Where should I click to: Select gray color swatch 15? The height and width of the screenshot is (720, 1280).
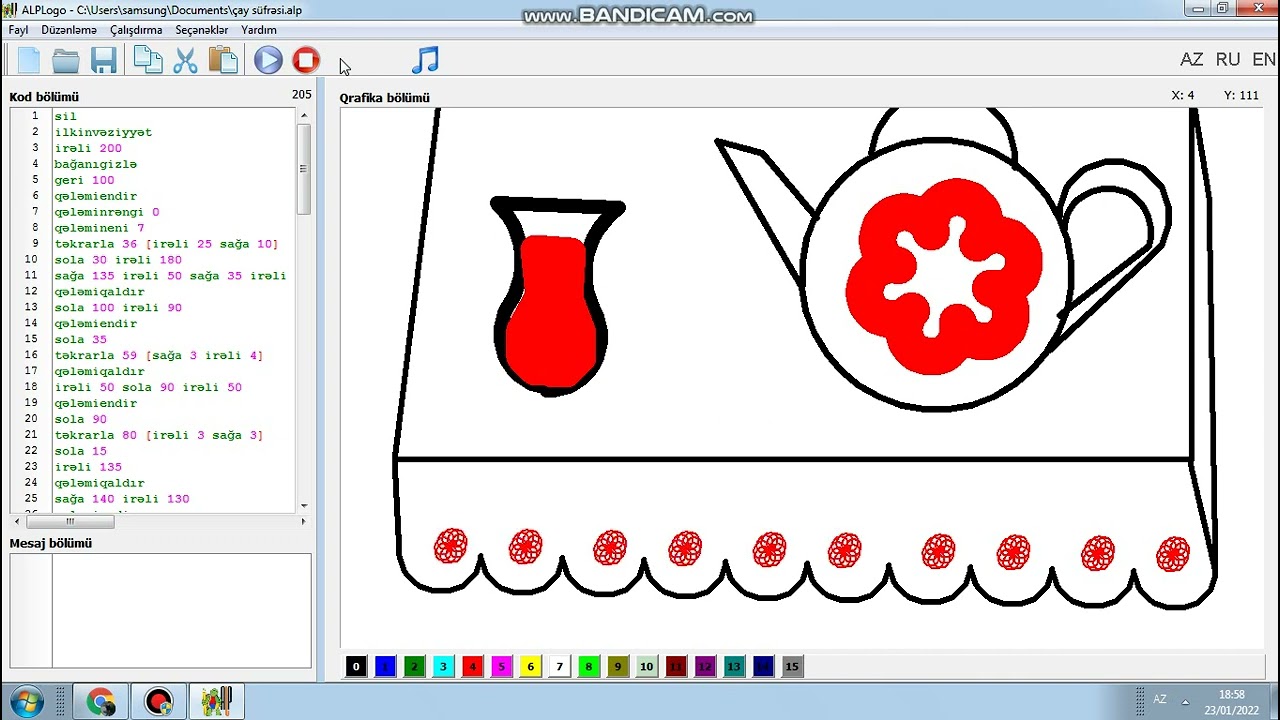[x=792, y=666]
